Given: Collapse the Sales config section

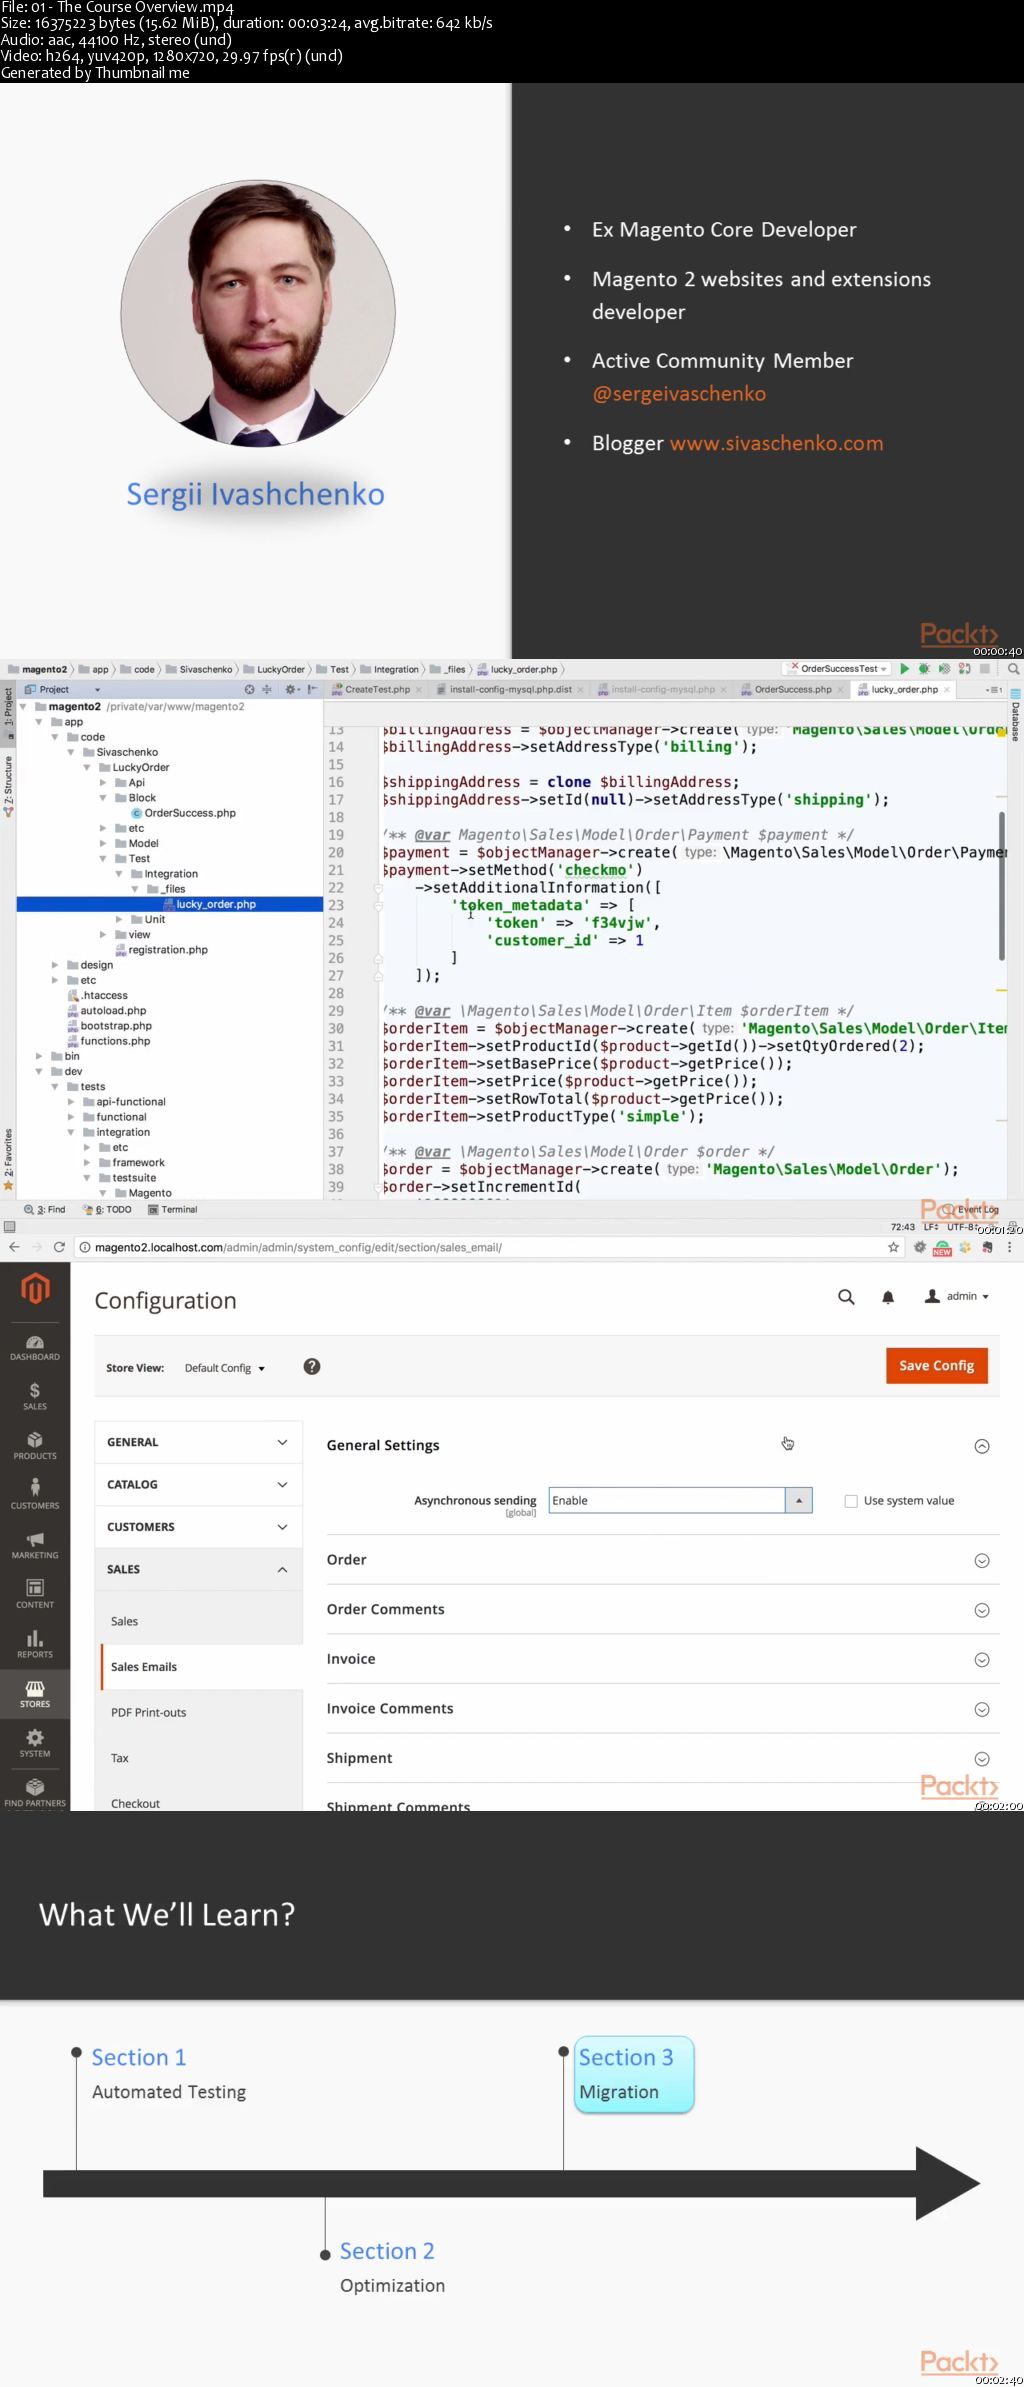Looking at the screenshot, I should click(x=198, y=1569).
